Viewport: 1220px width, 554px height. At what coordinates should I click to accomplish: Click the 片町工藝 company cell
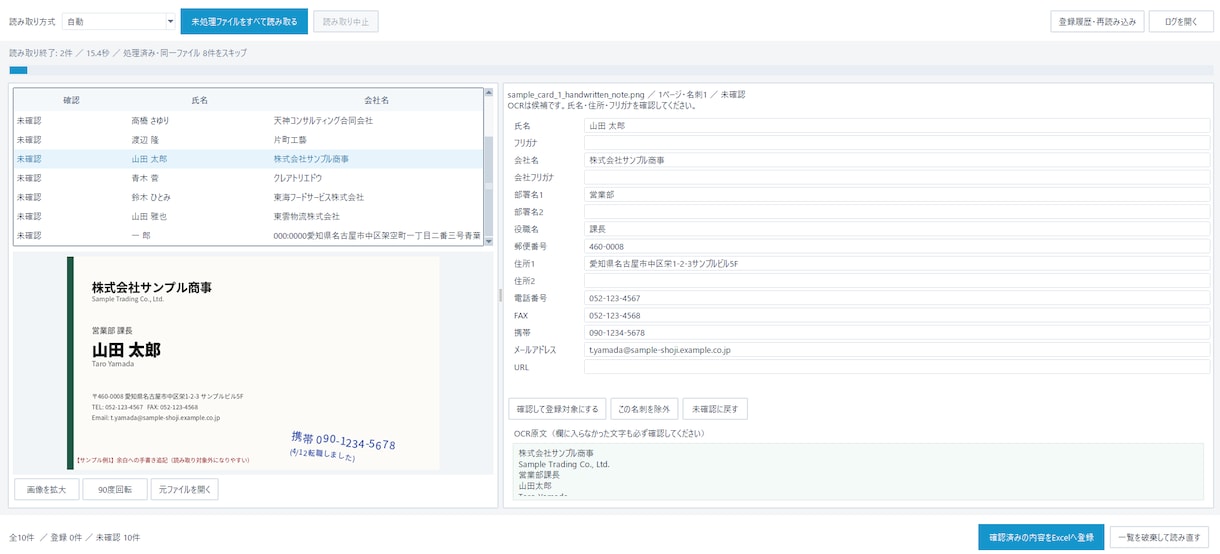290,140
